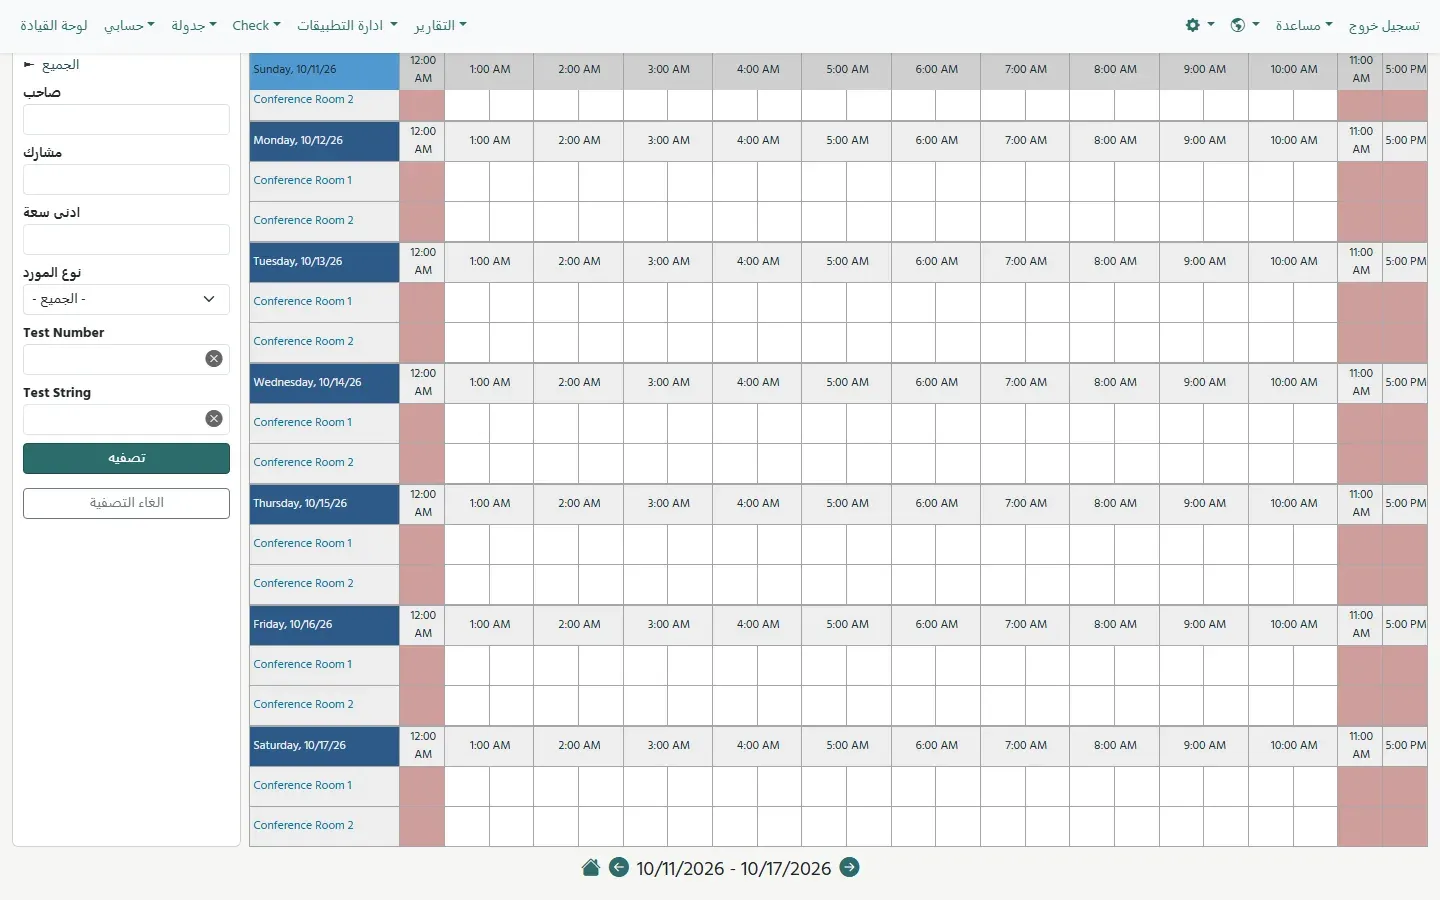The height and width of the screenshot is (900, 1440).
Task: Click the تصفيه filter button
Action: [126, 458]
